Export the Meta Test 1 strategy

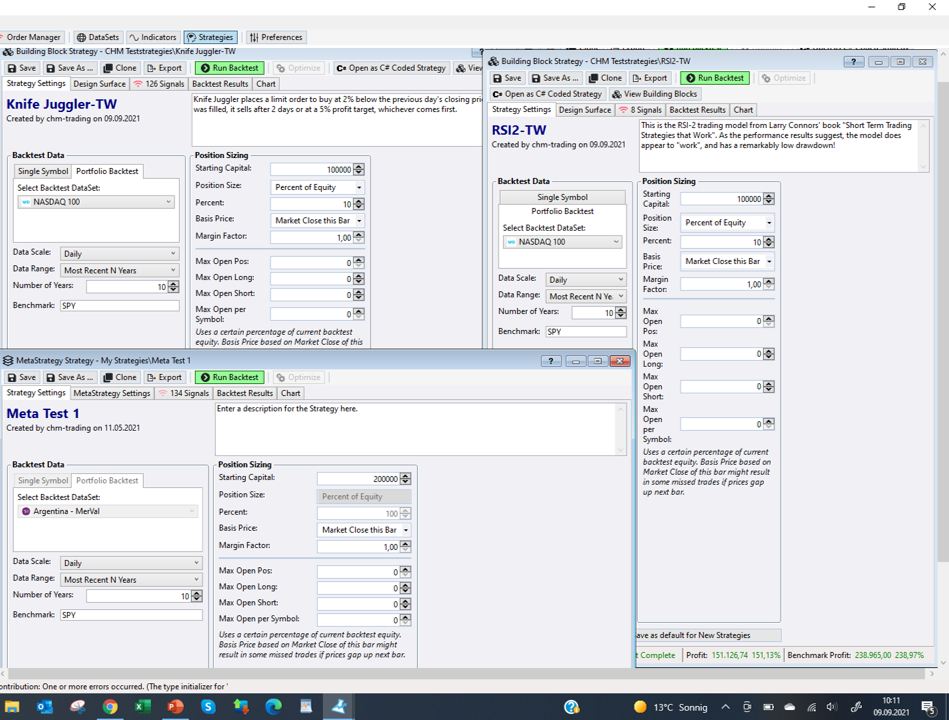pos(164,377)
